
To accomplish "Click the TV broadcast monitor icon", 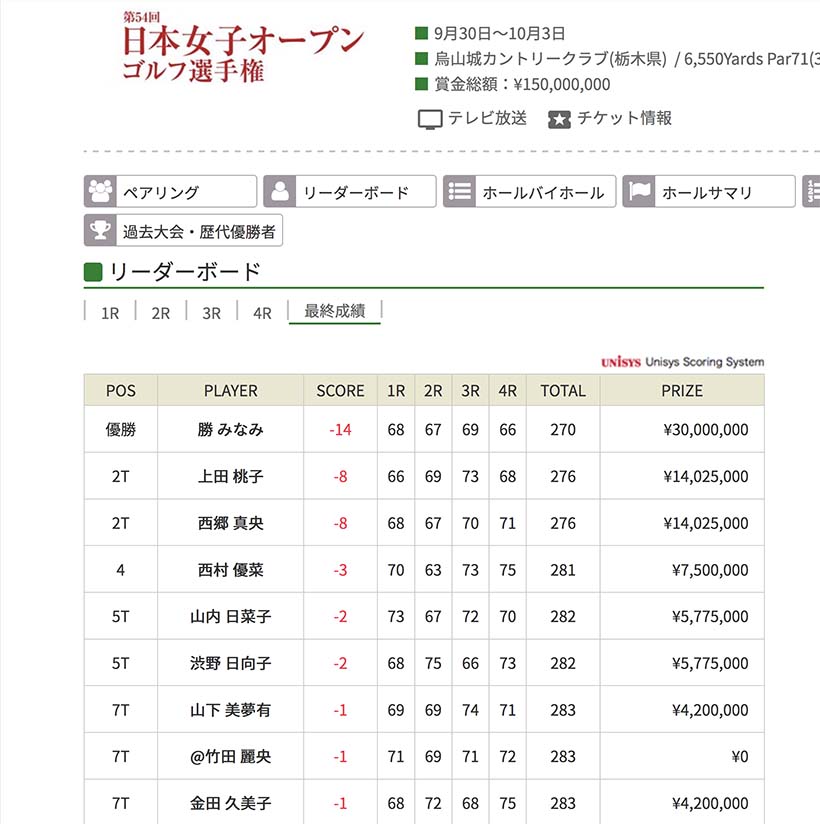I will click(430, 119).
